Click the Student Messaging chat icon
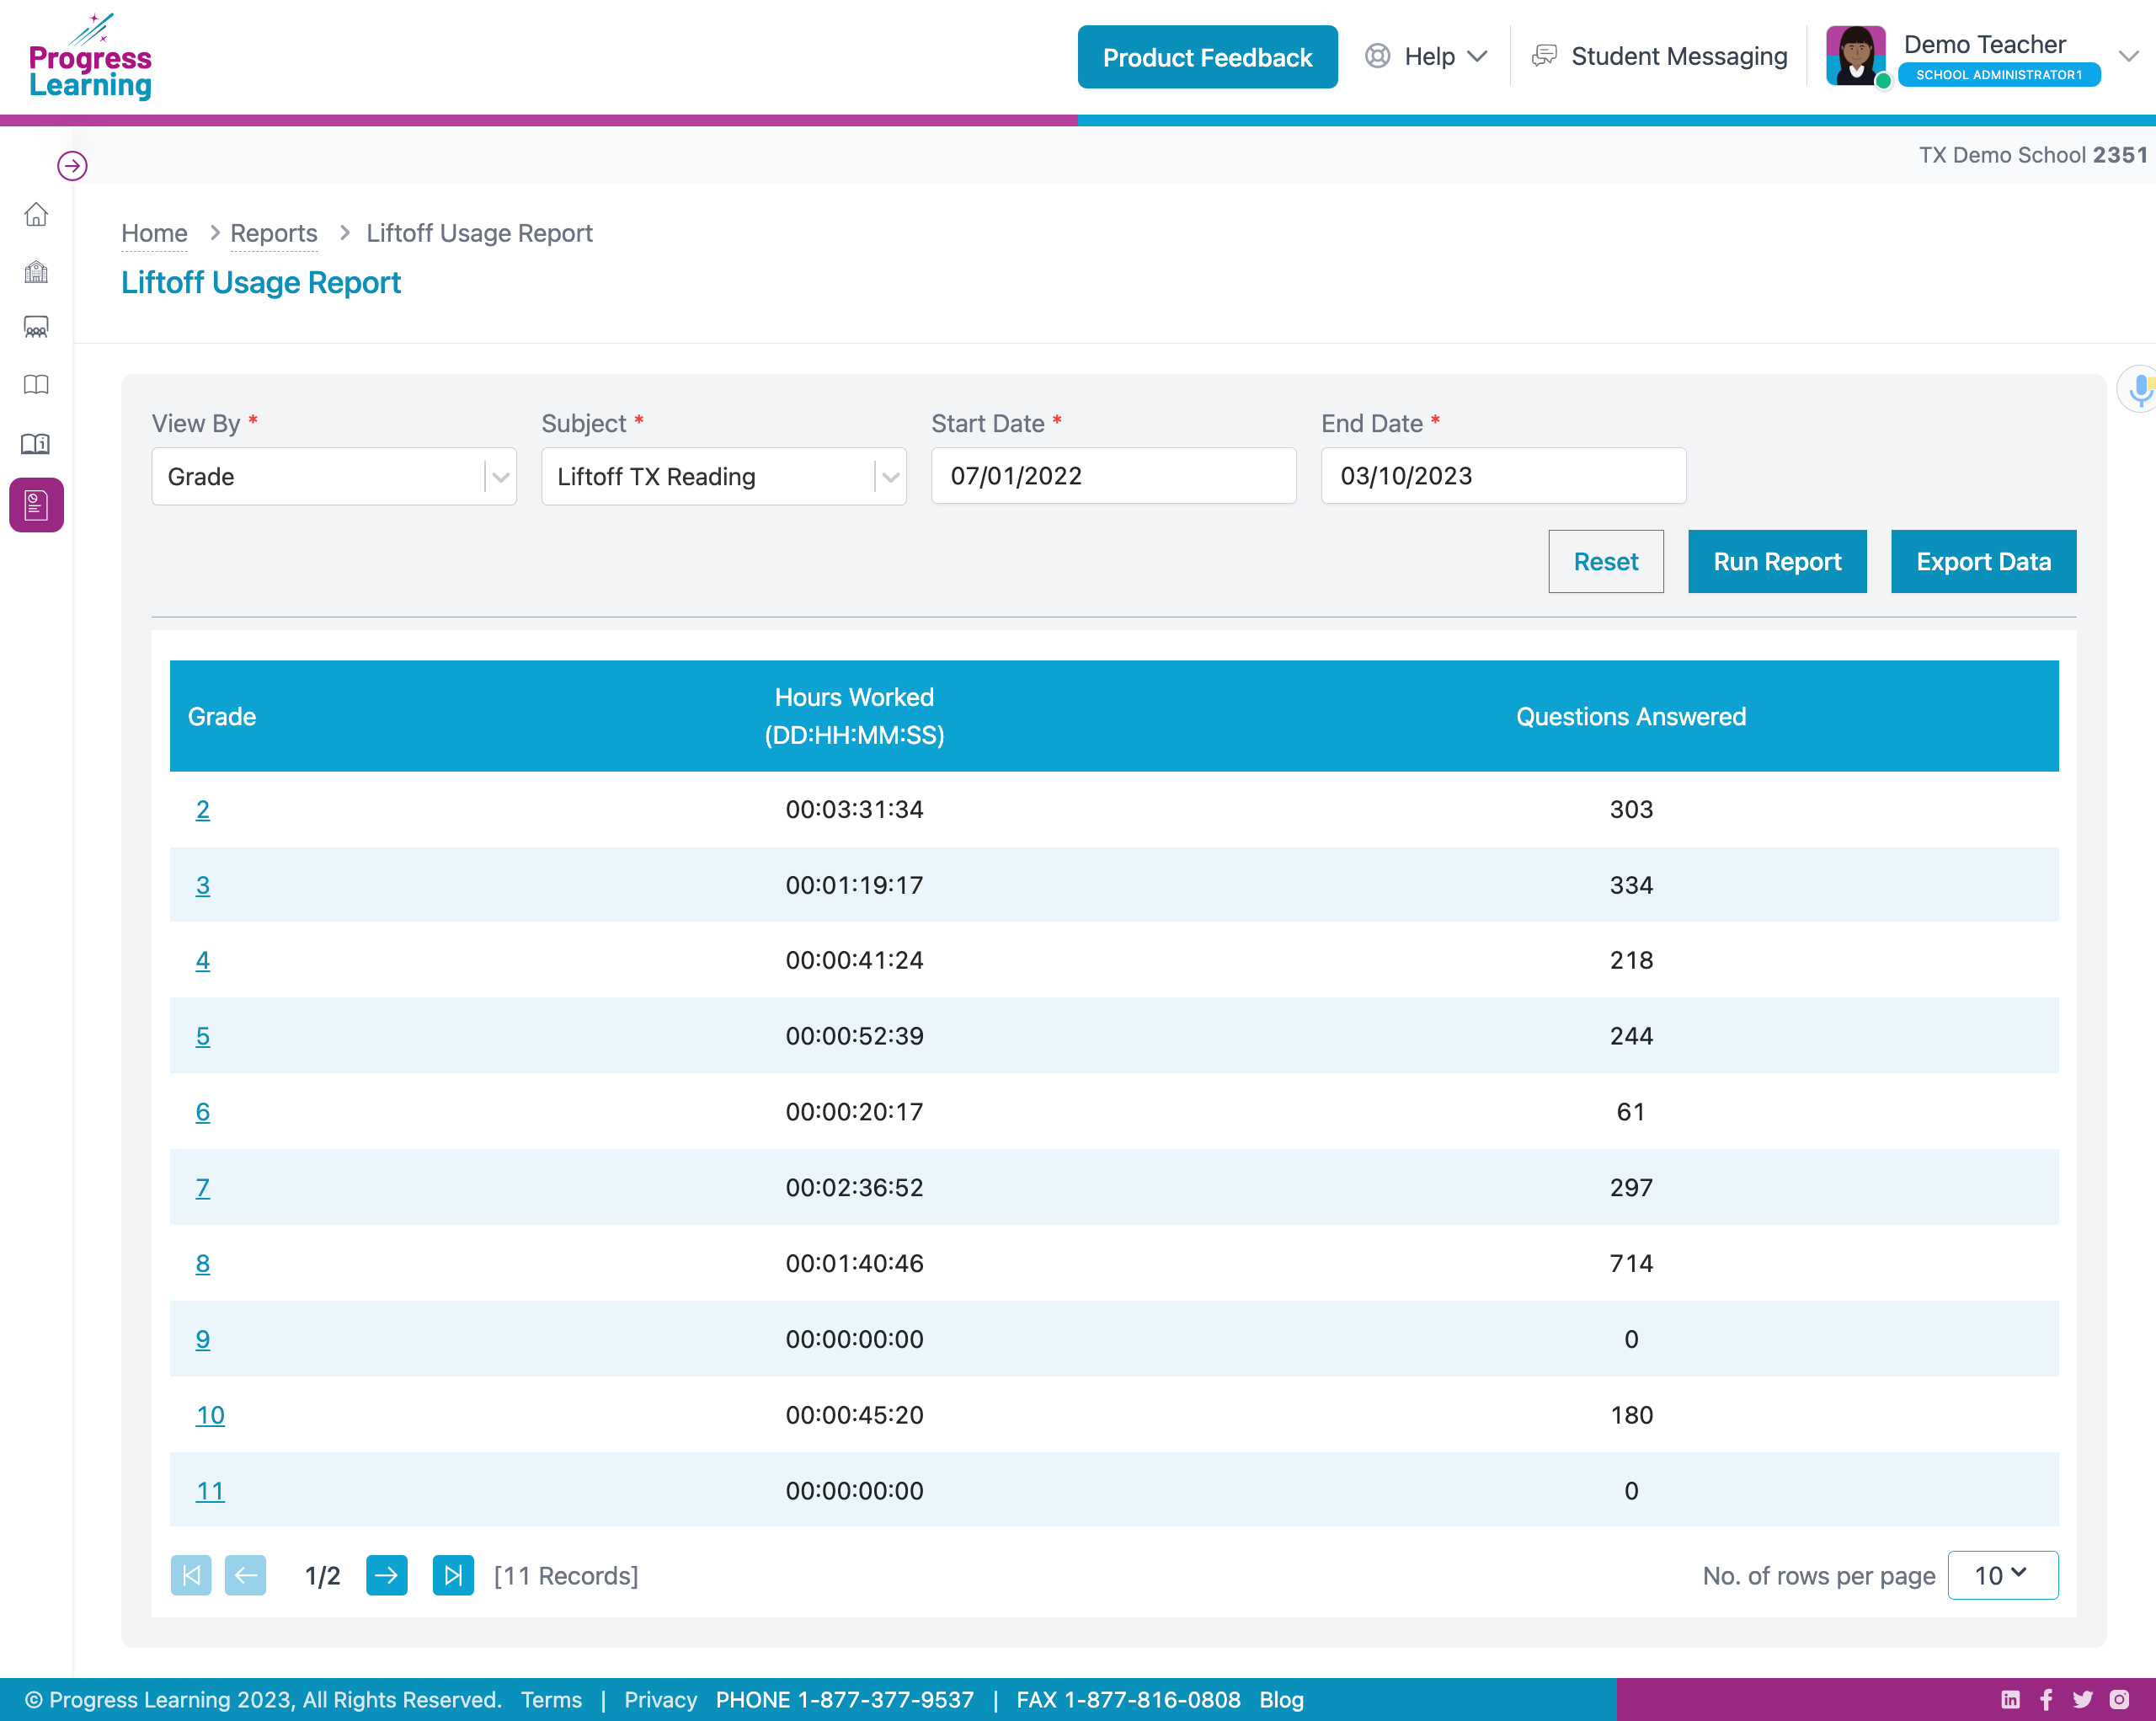 [x=1544, y=56]
